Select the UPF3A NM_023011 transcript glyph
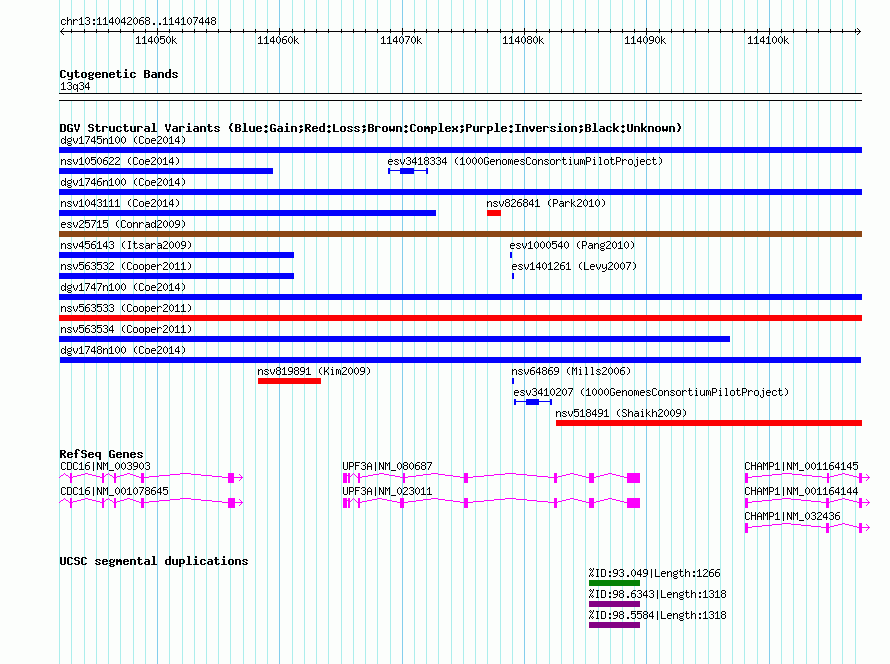Screen dimensions: 890x664 point(492,503)
